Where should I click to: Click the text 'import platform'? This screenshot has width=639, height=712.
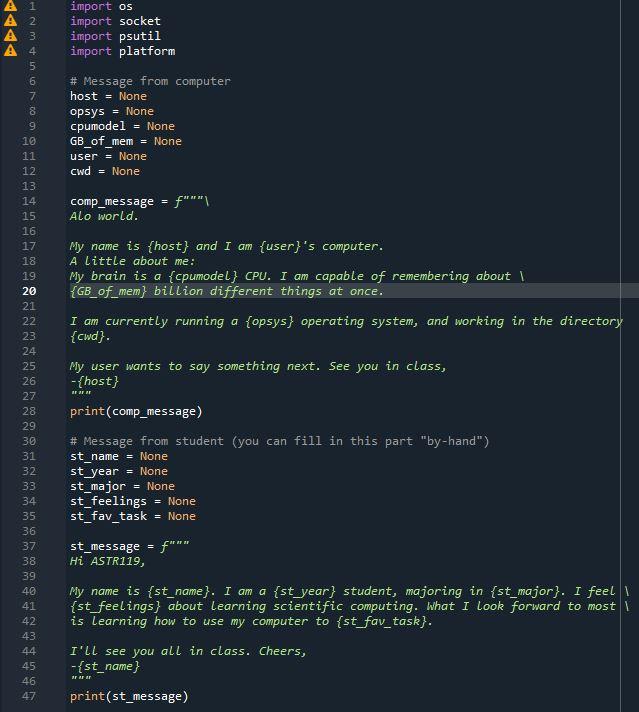123,51
